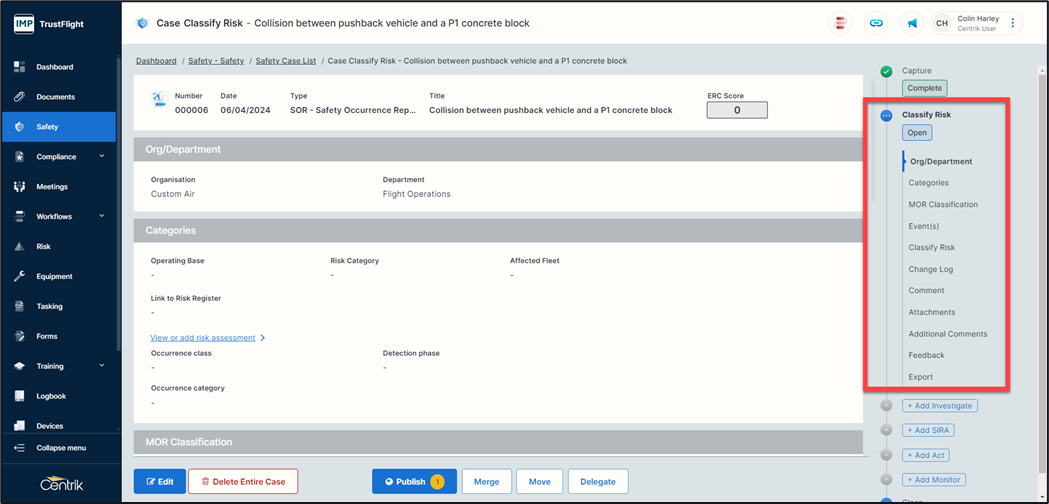The width and height of the screenshot is (1049, 504).
Task: Click View or add risk assessment link
Action: [203, 338]
